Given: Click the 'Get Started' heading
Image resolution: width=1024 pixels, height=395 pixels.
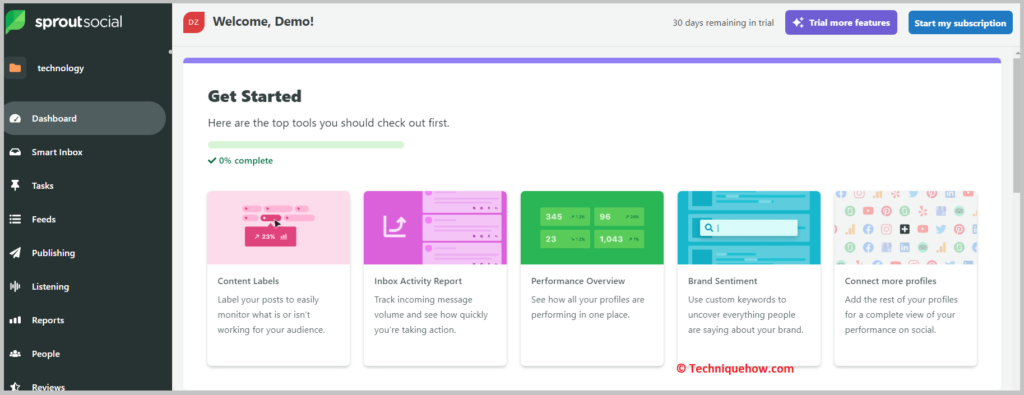Looking at the screenshot, I should pos(255,97).
